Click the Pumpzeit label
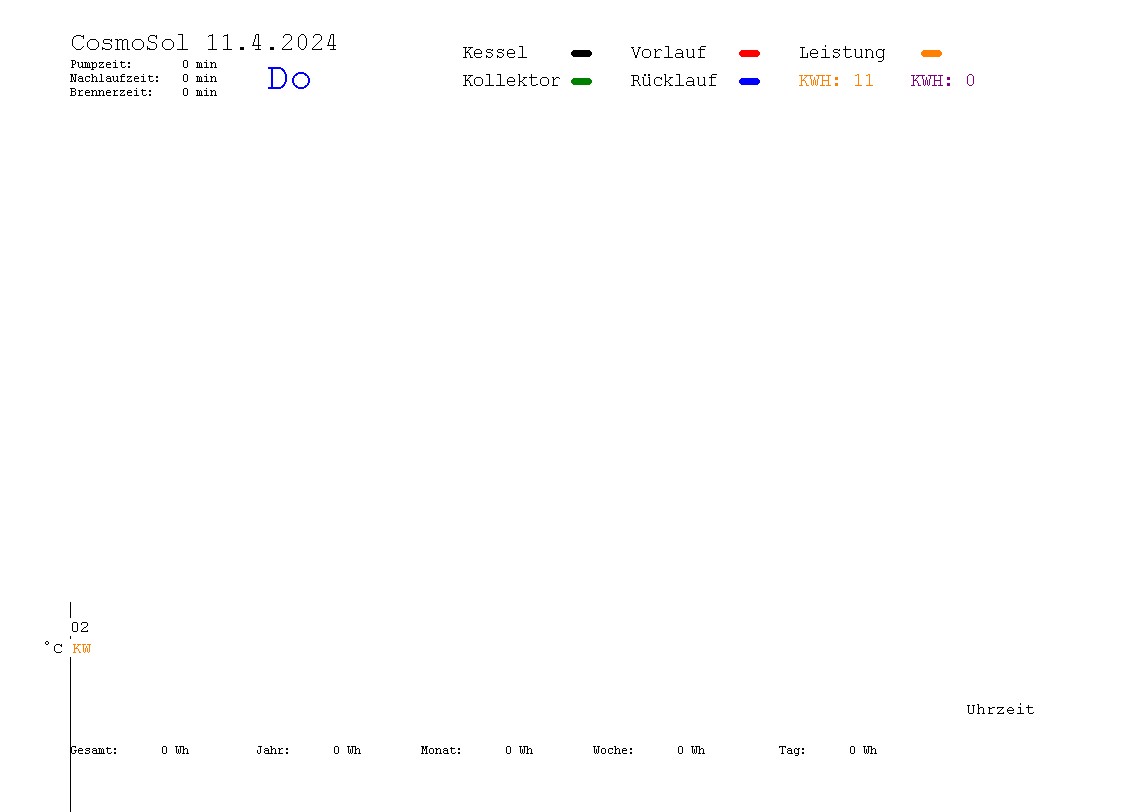 [x=101, y=64]
